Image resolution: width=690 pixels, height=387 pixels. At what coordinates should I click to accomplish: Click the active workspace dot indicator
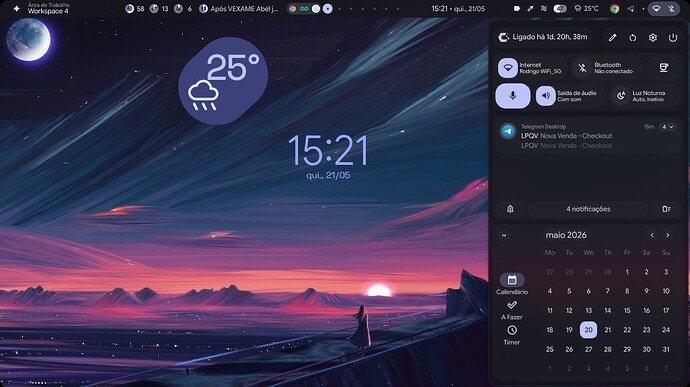(328, 9)
